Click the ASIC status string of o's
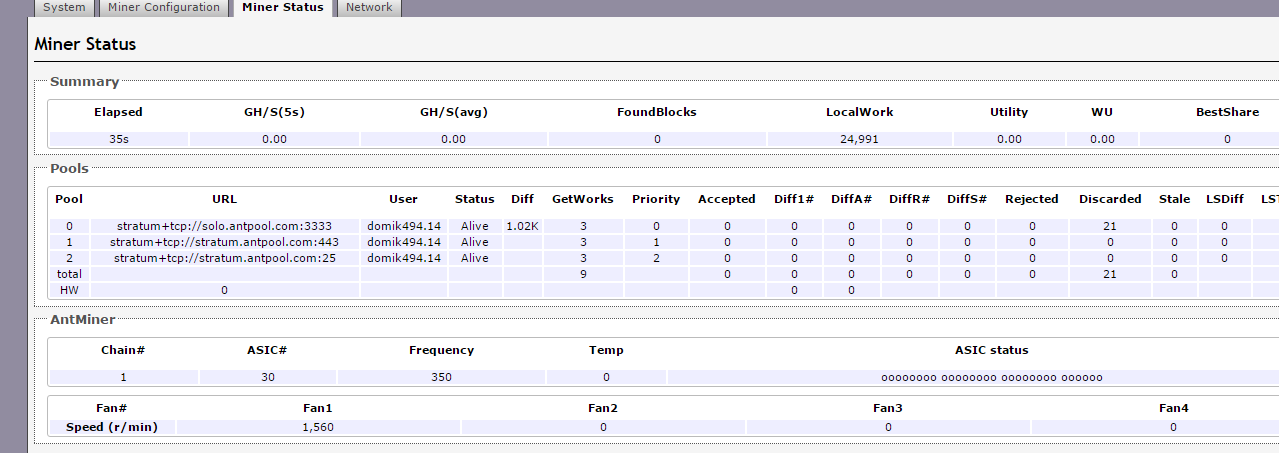This screenshot has width=1279, height=453. coord(992,378)
